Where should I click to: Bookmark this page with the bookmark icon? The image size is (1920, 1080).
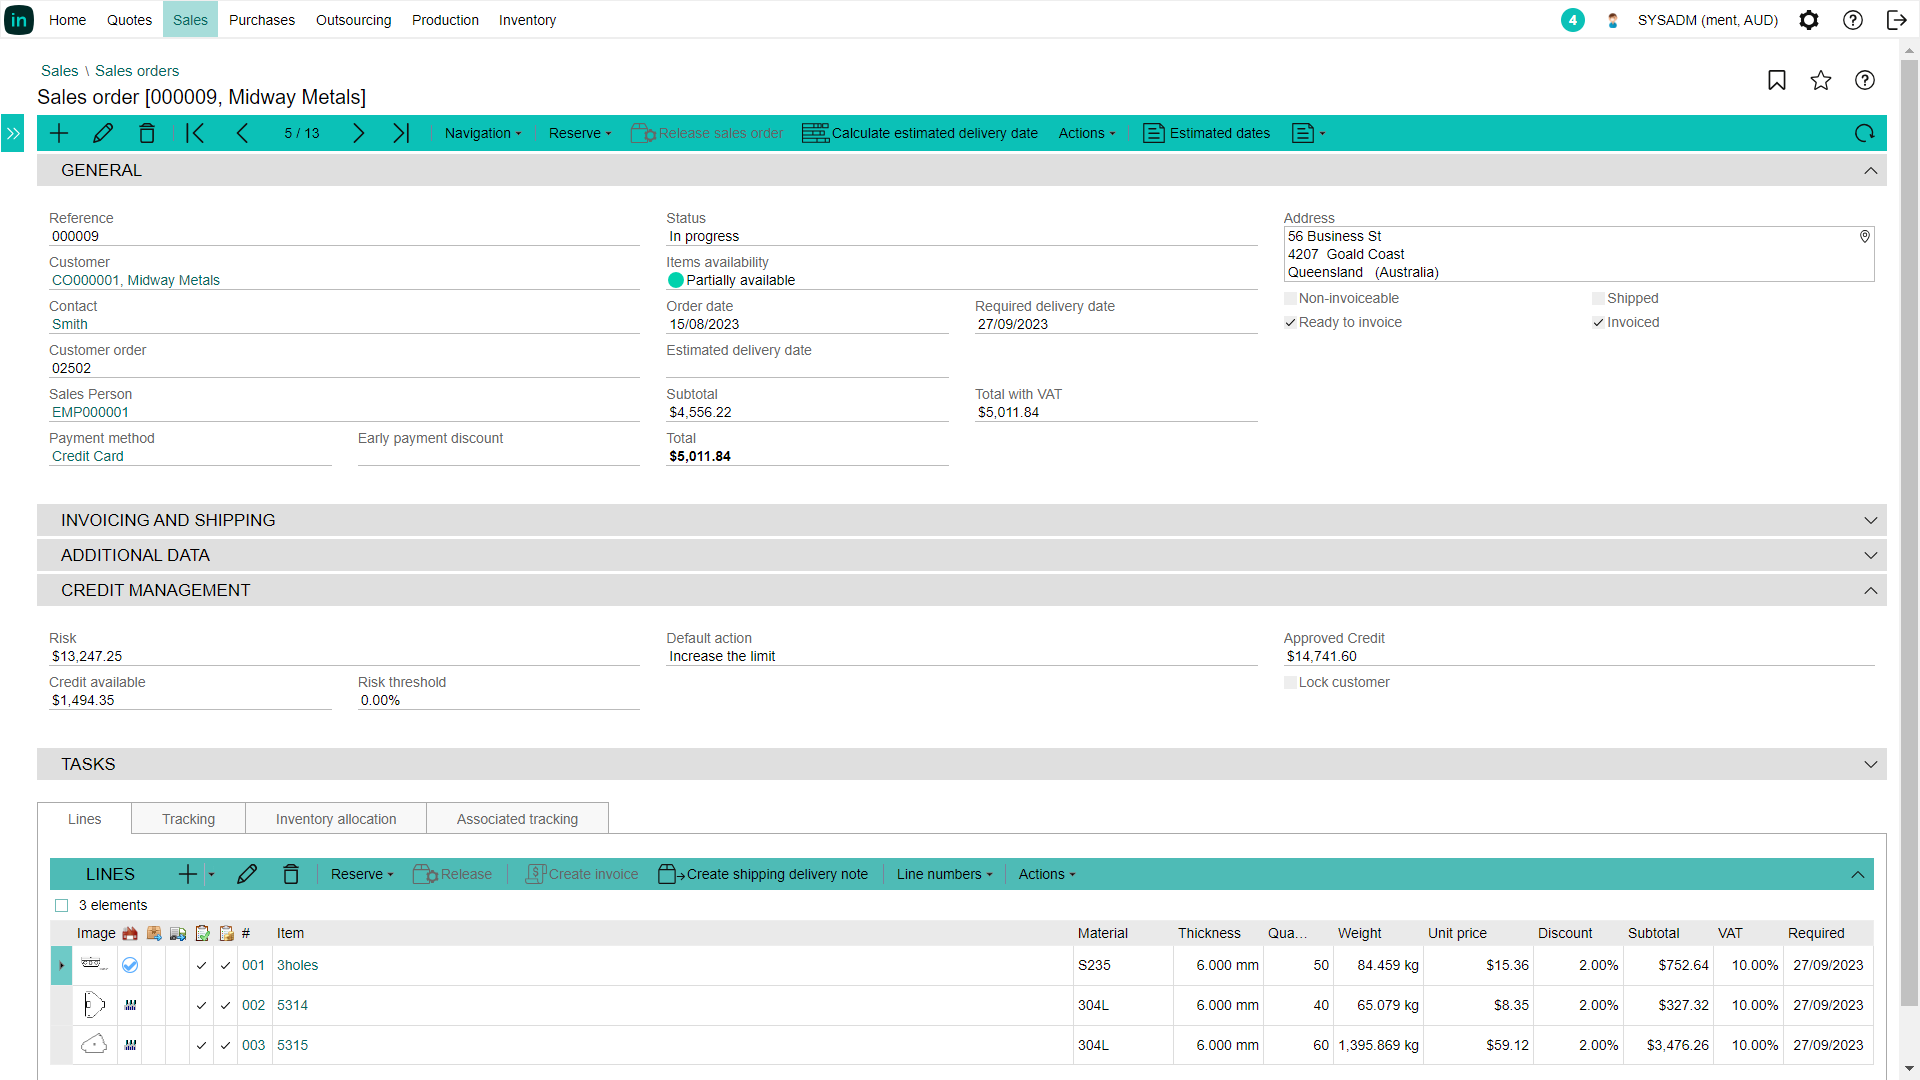pyautogui.click(x=1777, y=80)
